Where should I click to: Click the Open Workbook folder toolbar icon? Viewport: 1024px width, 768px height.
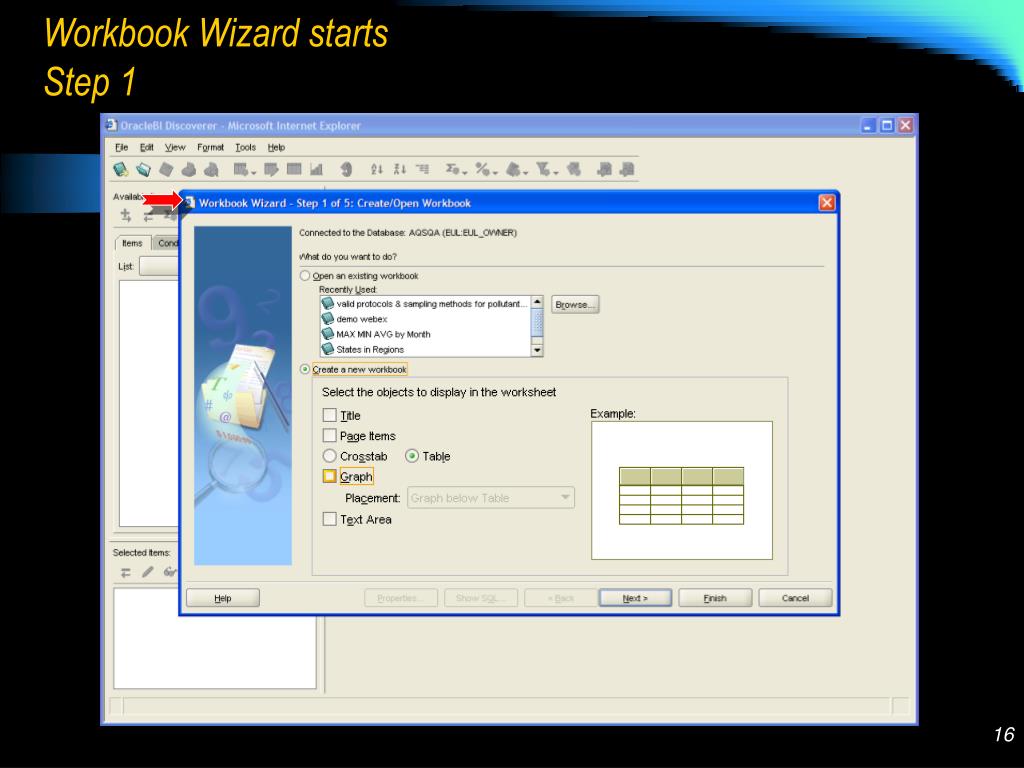(144, 170)
